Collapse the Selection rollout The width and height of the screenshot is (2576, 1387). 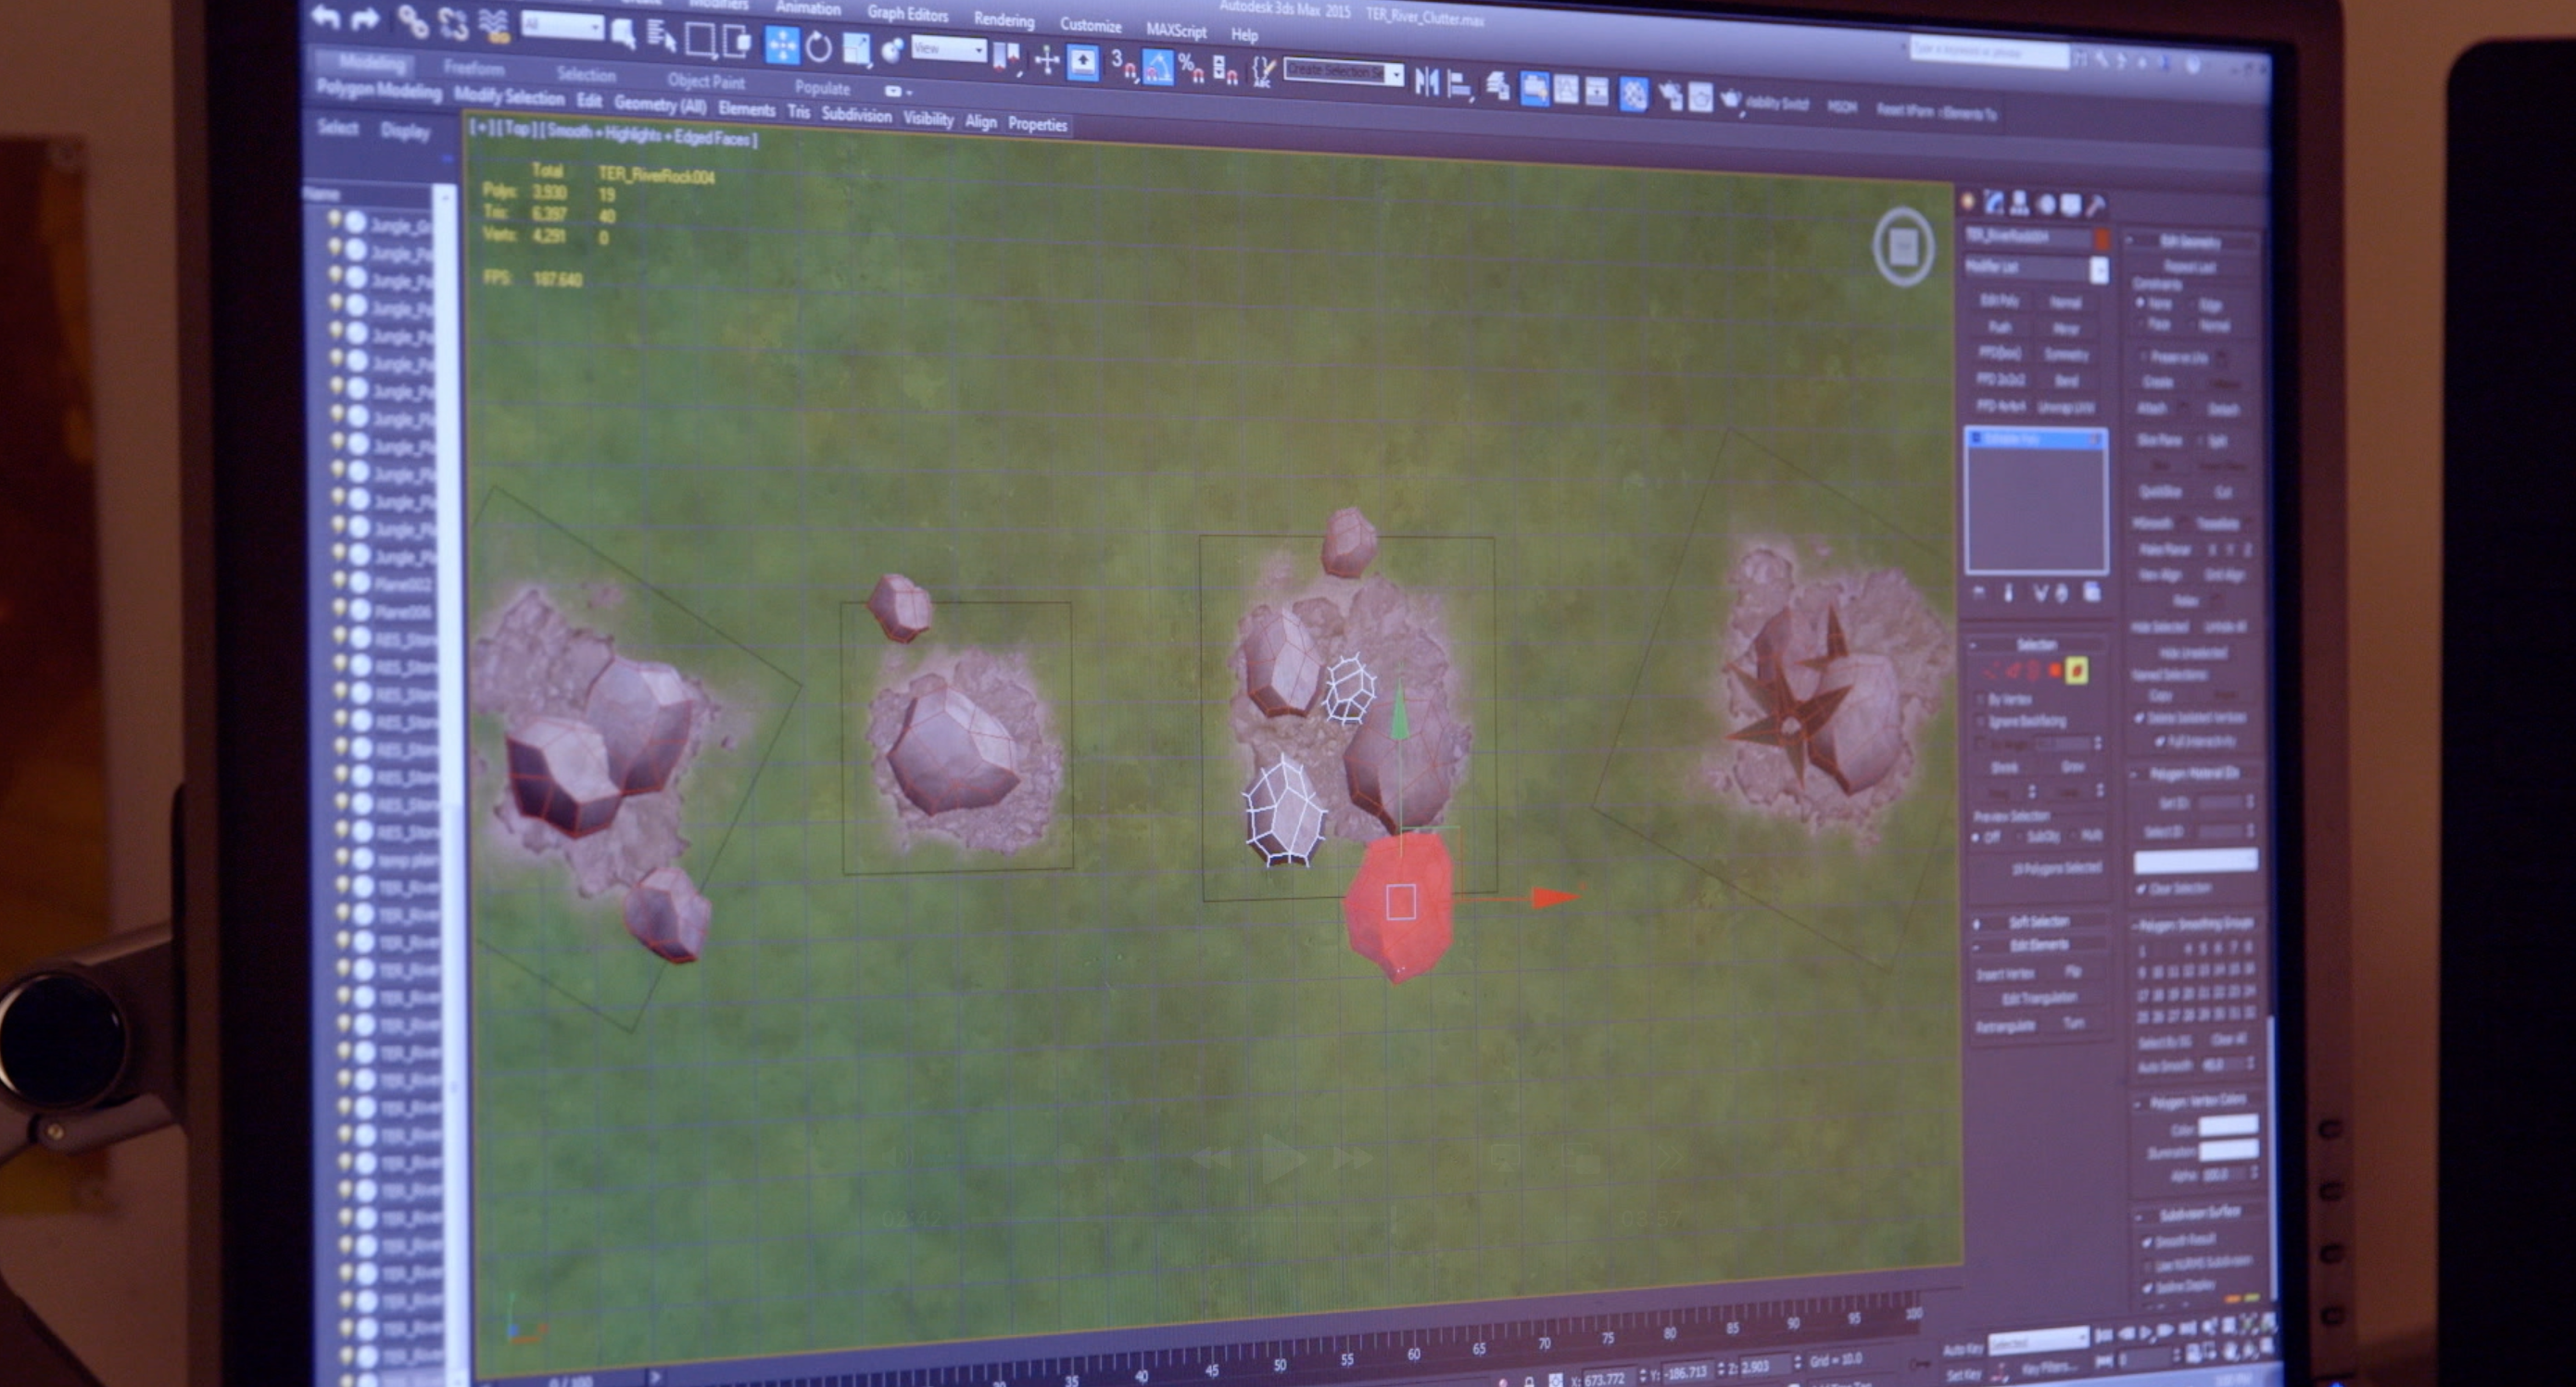click(x=2036, y=645)
